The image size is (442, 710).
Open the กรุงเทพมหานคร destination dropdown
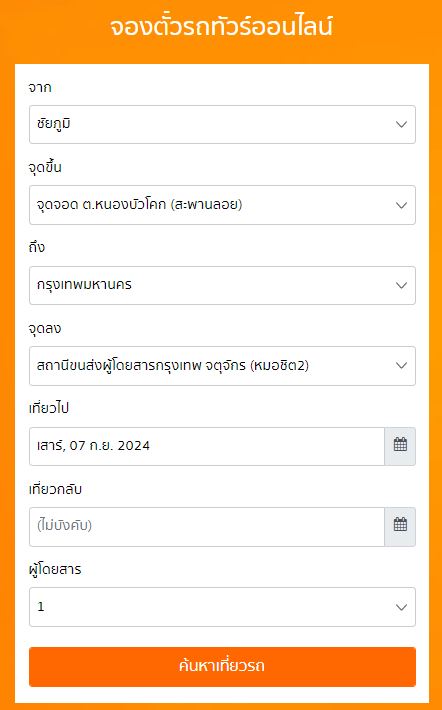(222, 285)
